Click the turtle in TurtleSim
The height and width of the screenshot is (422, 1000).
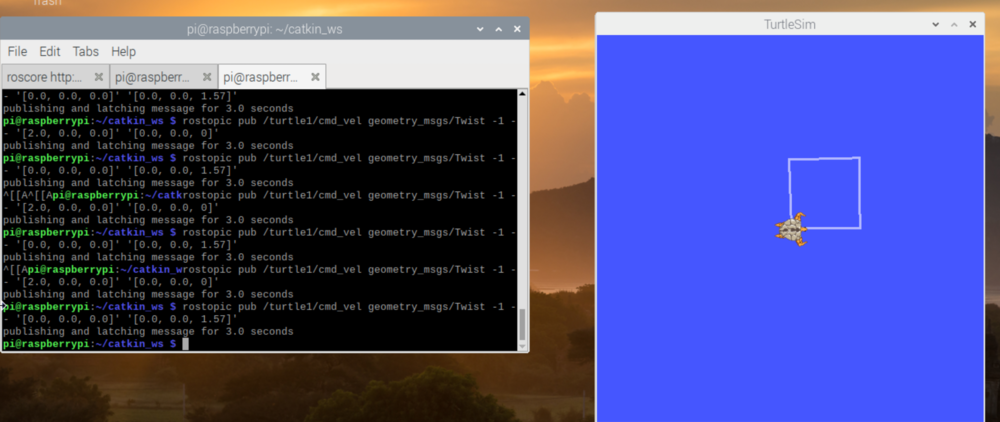pos(792,230)
